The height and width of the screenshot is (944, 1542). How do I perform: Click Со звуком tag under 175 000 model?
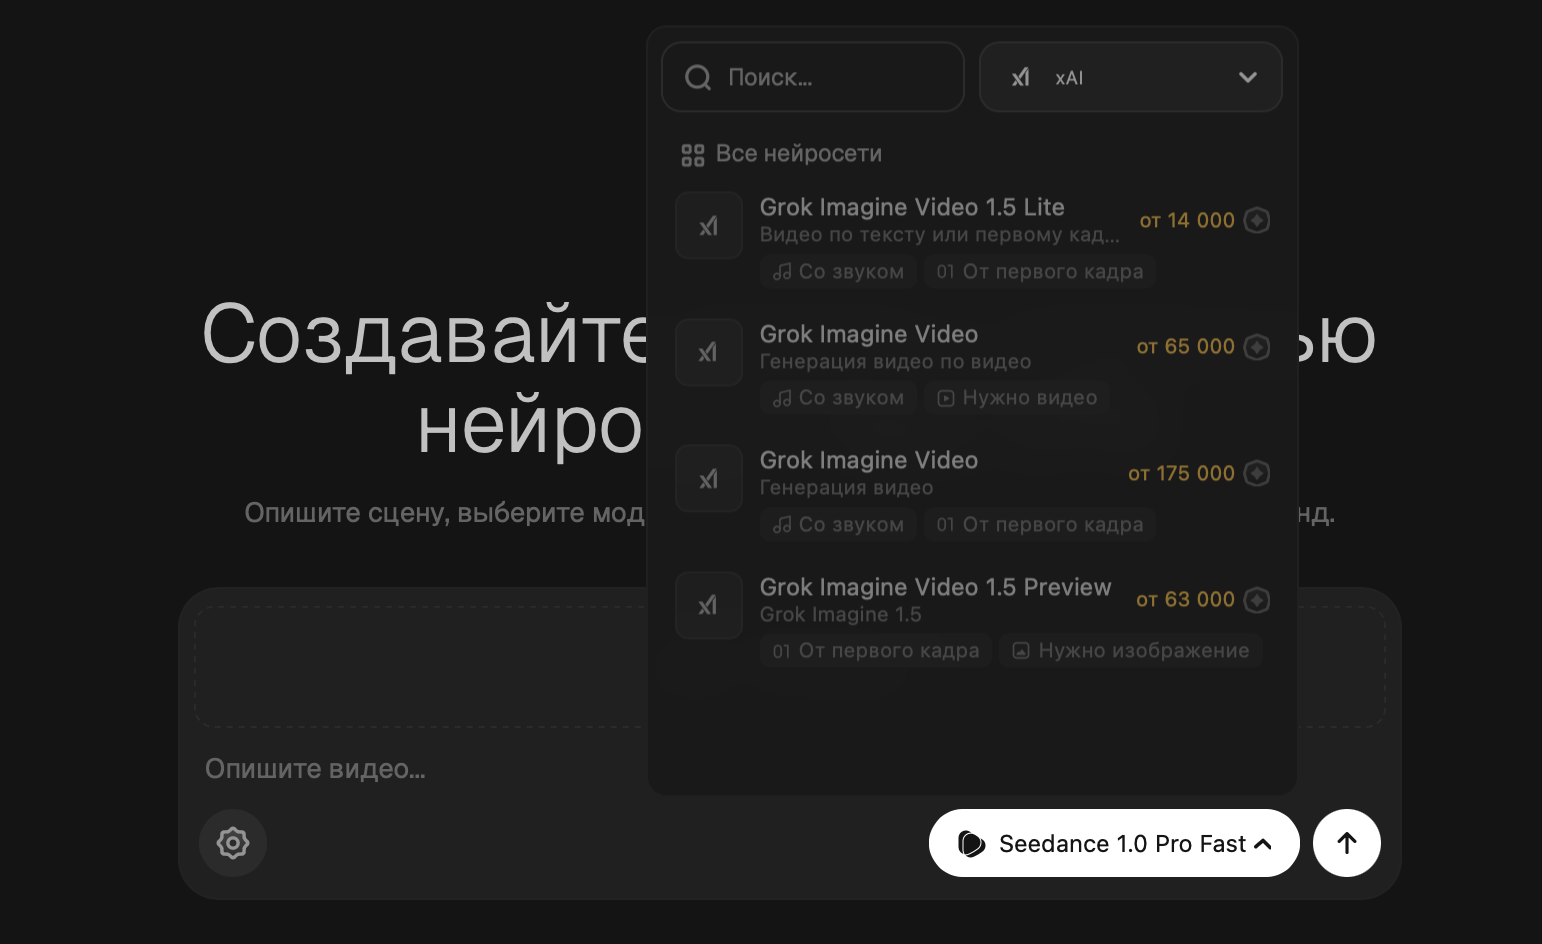pos(838,525)
